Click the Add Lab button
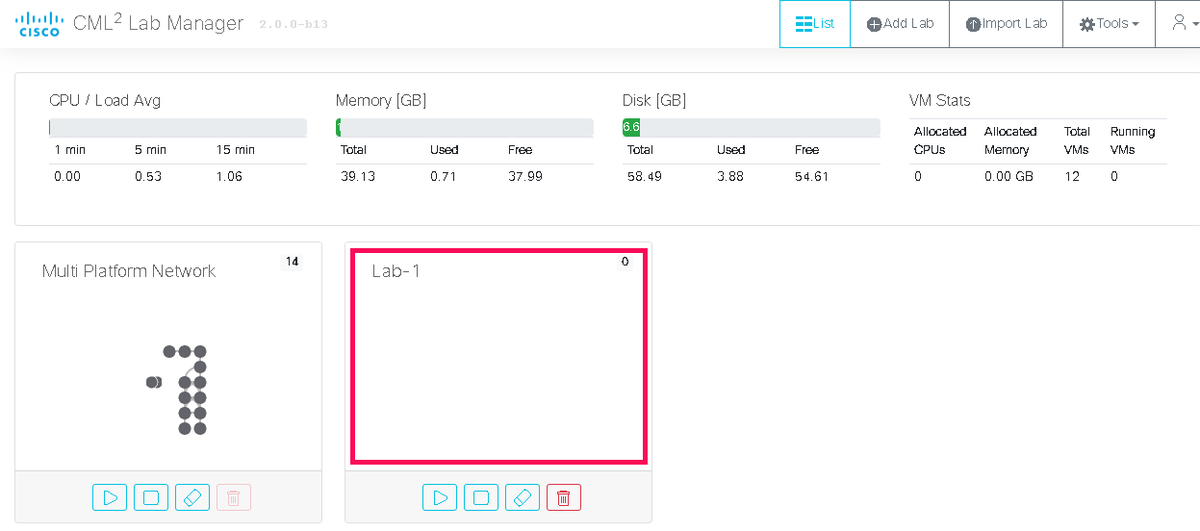The height and width of the screenshot is (531, 1200). 900,23
